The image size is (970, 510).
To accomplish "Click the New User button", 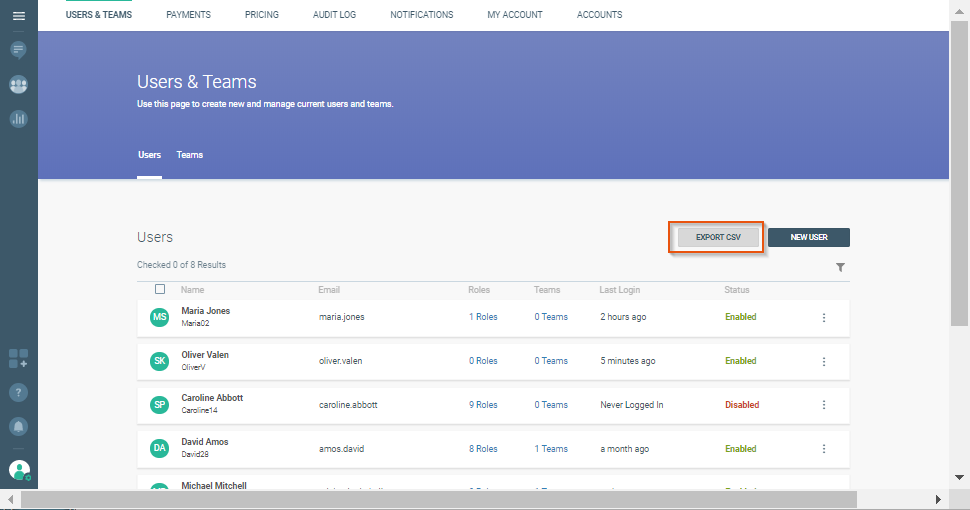I will [808, 237].
